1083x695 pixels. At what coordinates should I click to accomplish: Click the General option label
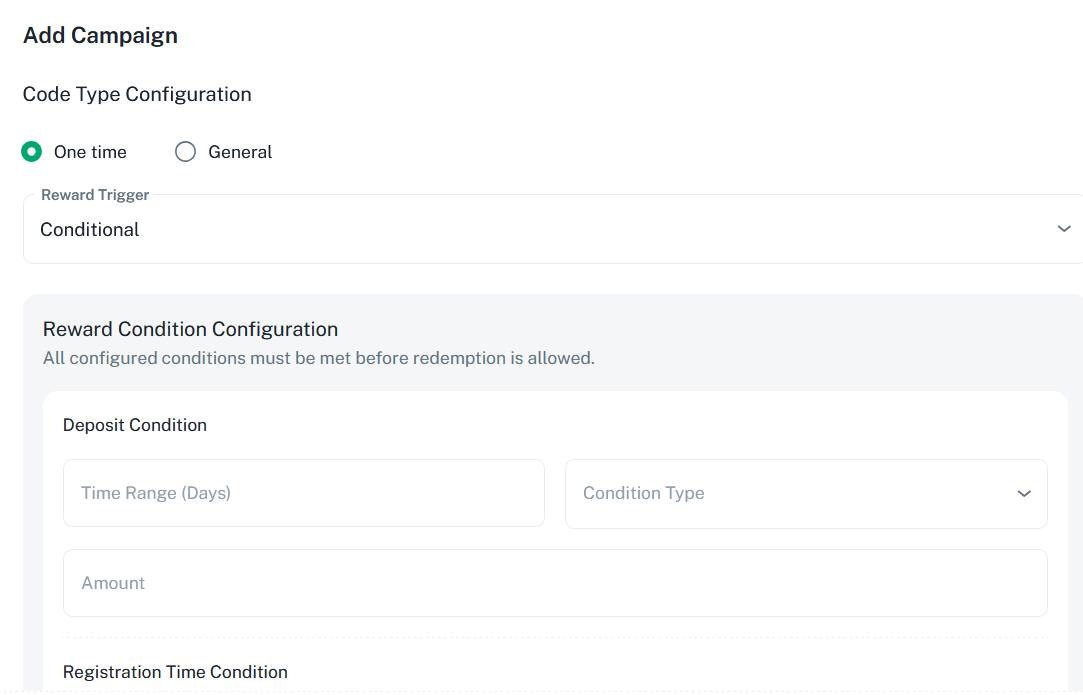click(x=240, y=152)
